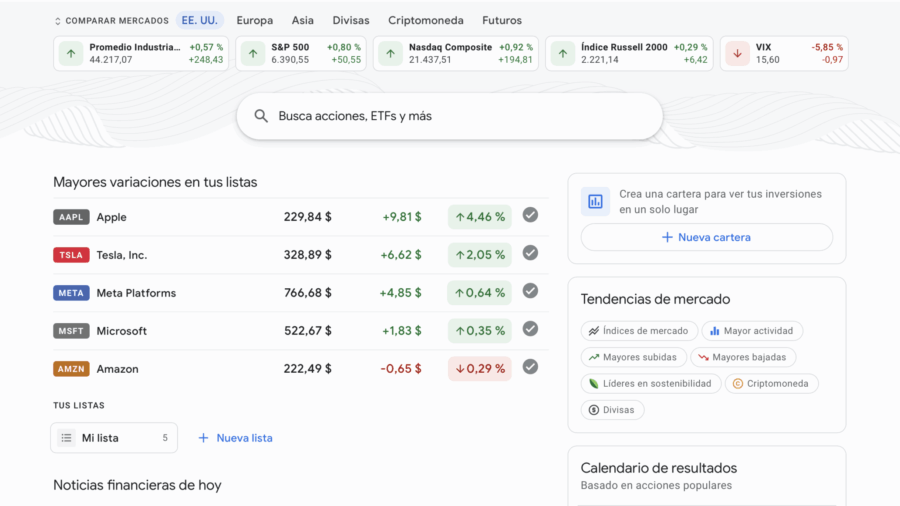Click the Noticias financieras de hoy heading

[x=137, y=485]
